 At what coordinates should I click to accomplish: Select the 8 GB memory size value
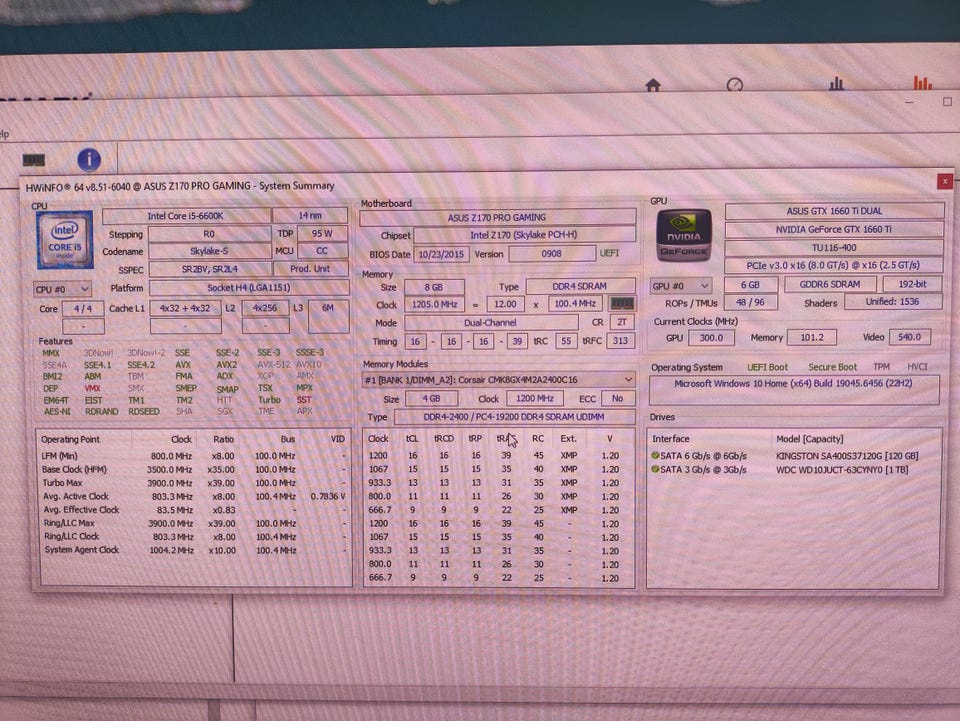434,287
